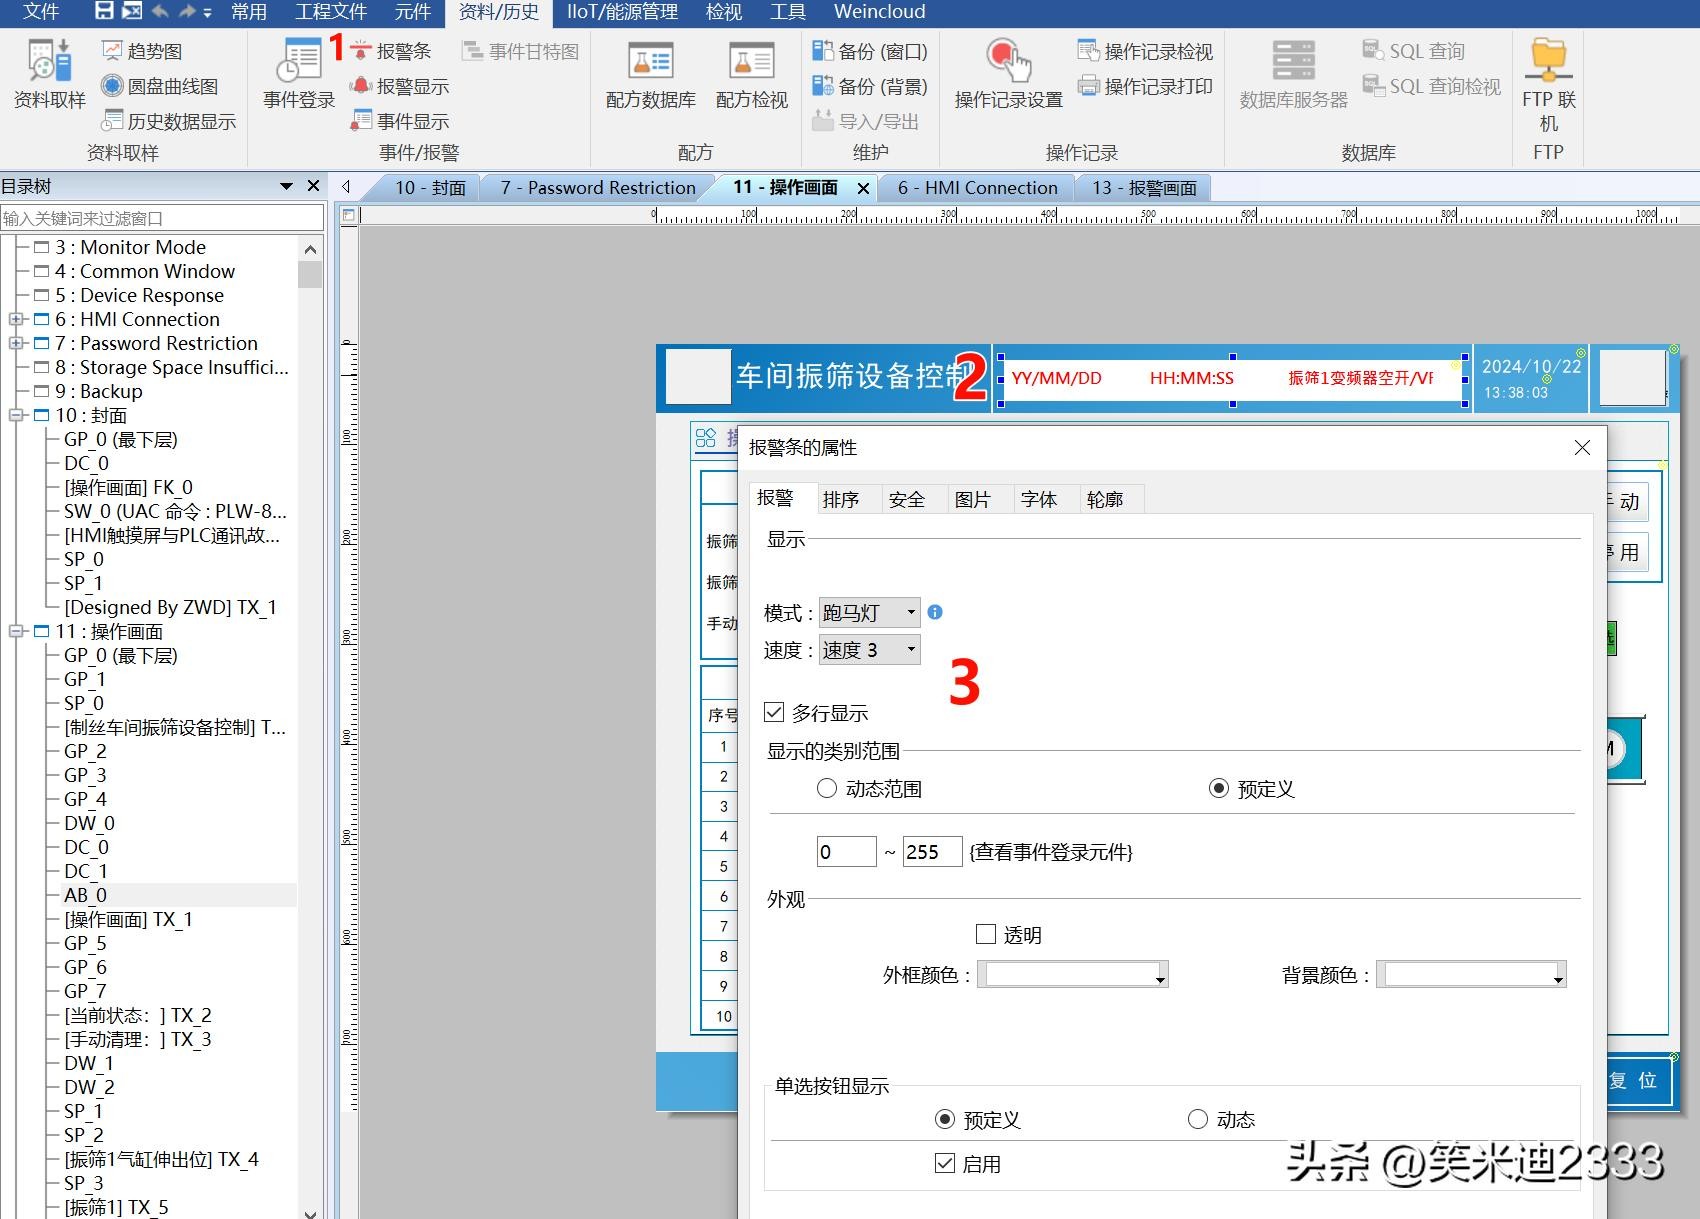Click the FTP 联机 icon
Viewport: 1700px width, 1219px height.
tap(1548, 62)
